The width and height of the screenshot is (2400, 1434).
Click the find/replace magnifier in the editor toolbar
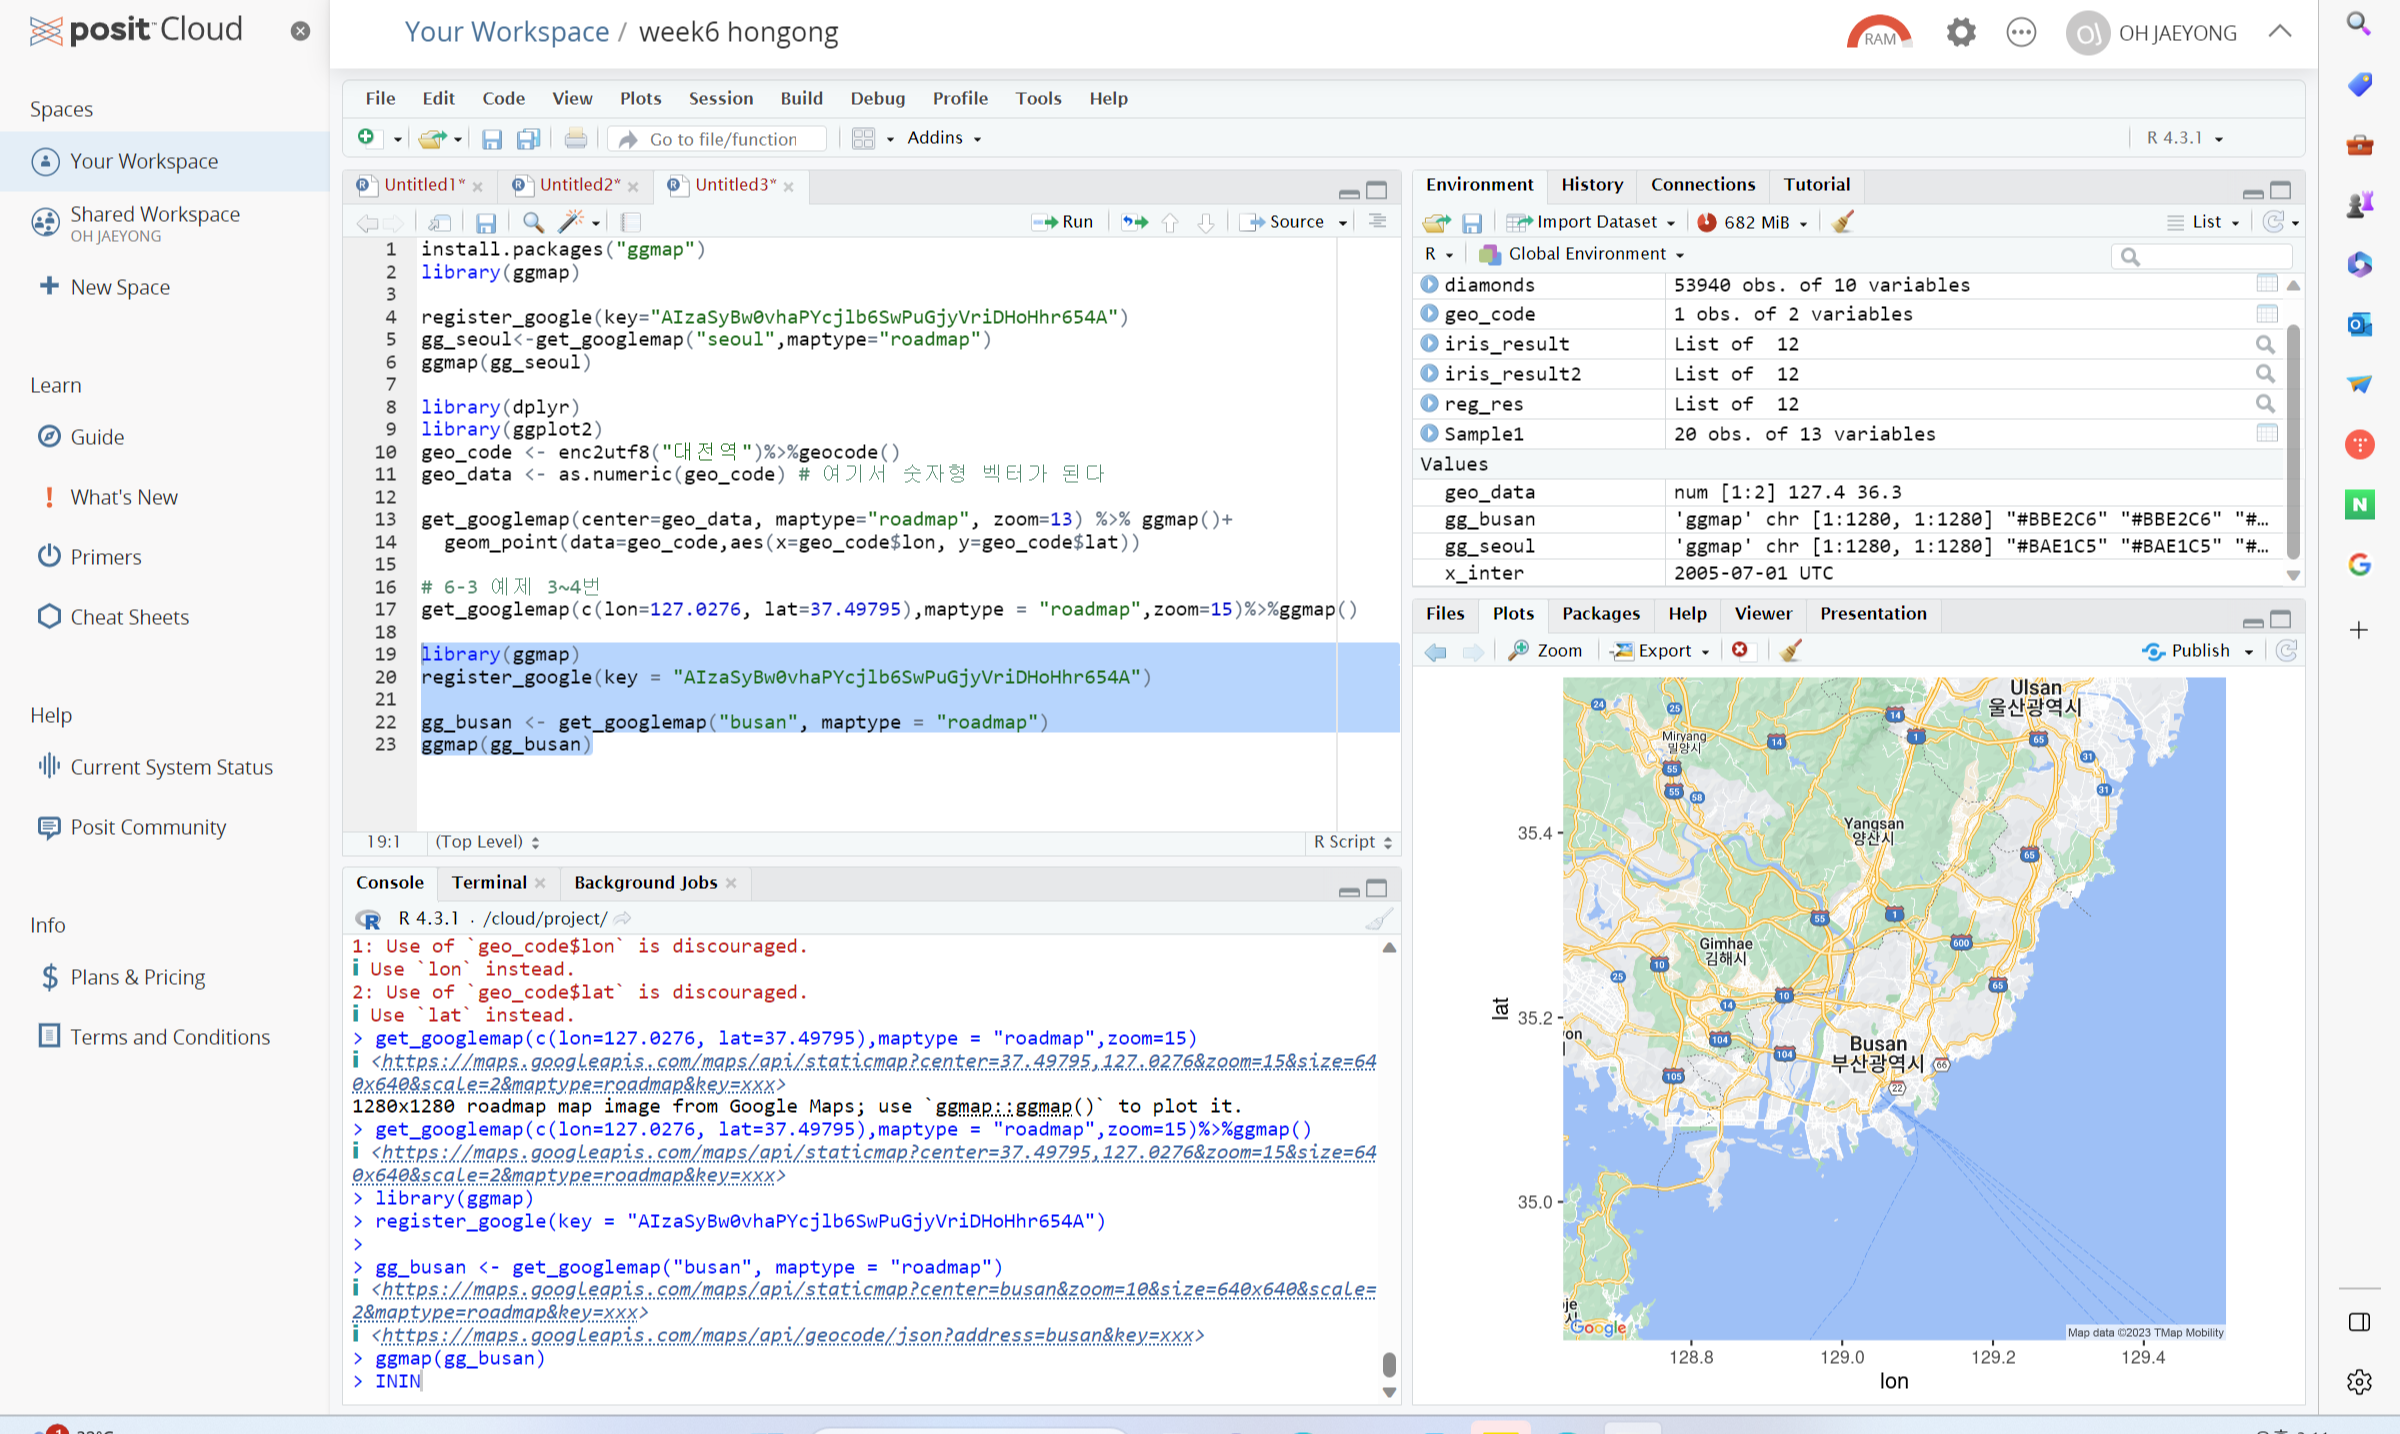(533, 222)
